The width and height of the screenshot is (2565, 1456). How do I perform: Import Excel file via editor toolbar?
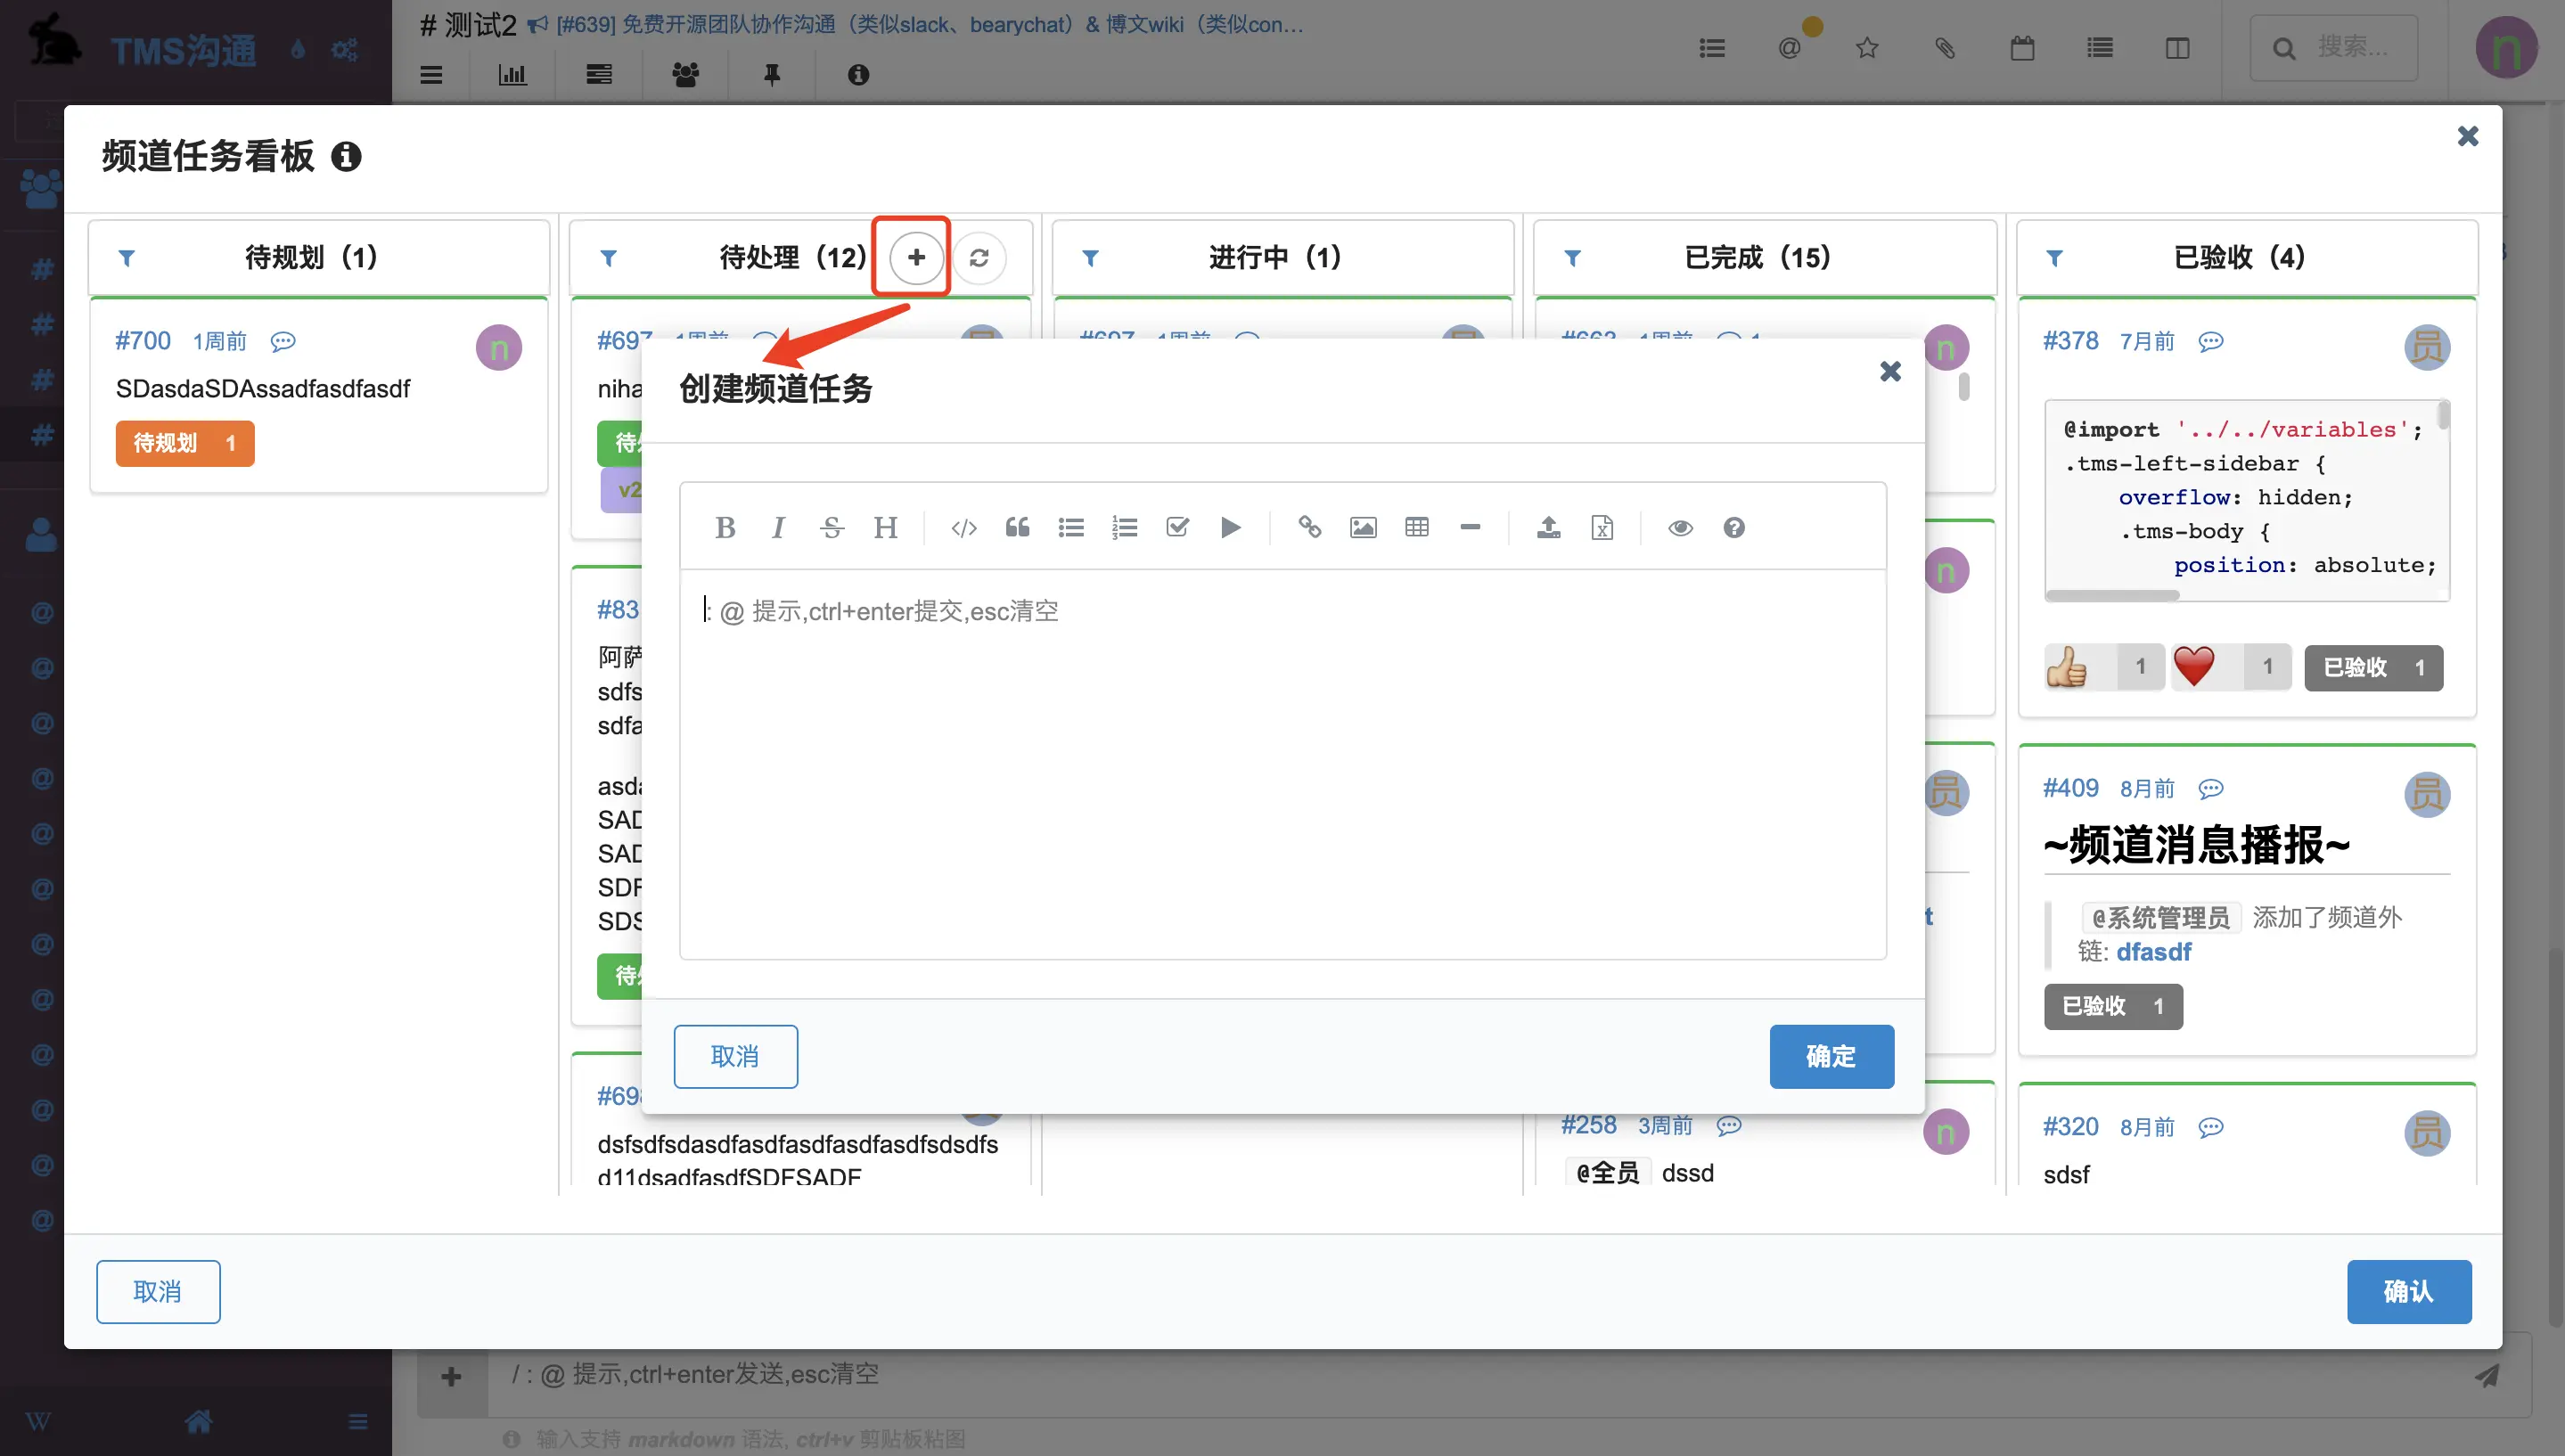[1602, 527]
